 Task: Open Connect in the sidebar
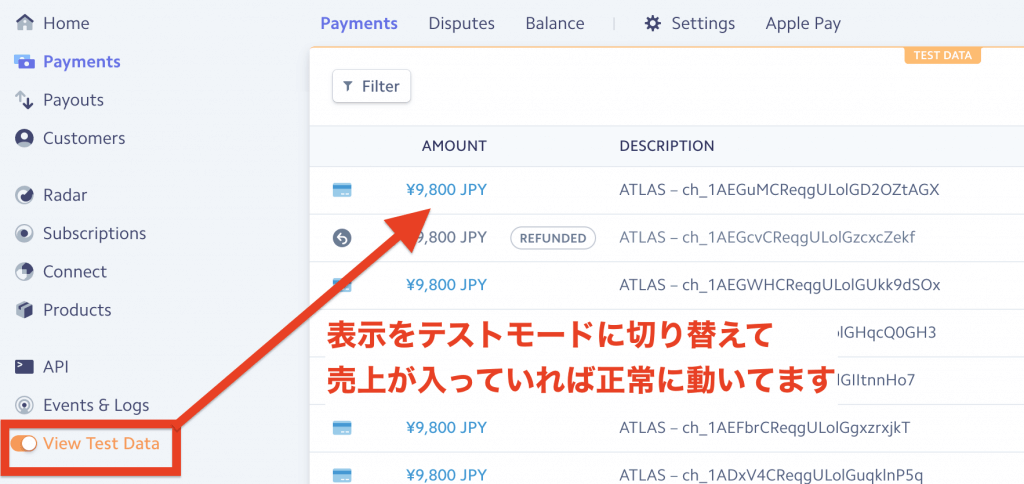tap(74, 271)
